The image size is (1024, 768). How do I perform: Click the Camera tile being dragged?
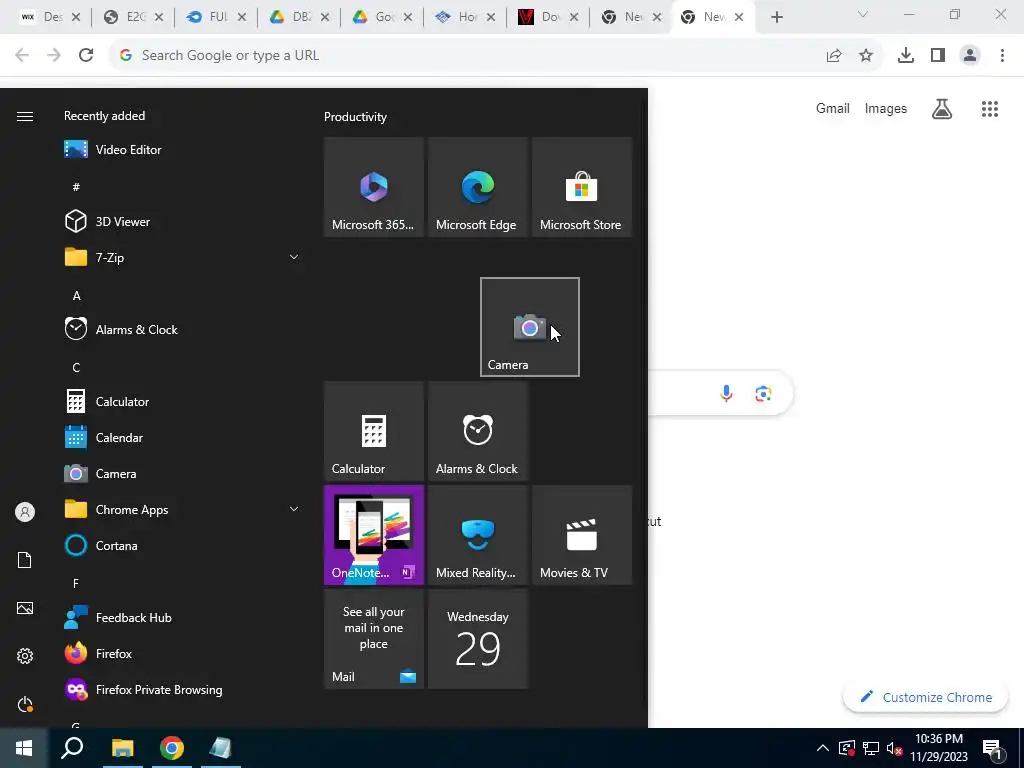[x=530, y=327]
